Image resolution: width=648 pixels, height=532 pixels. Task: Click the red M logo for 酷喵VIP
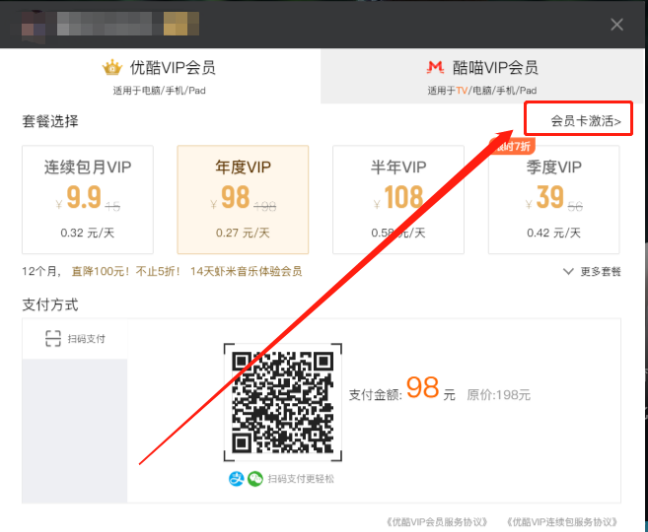(435, 68)
